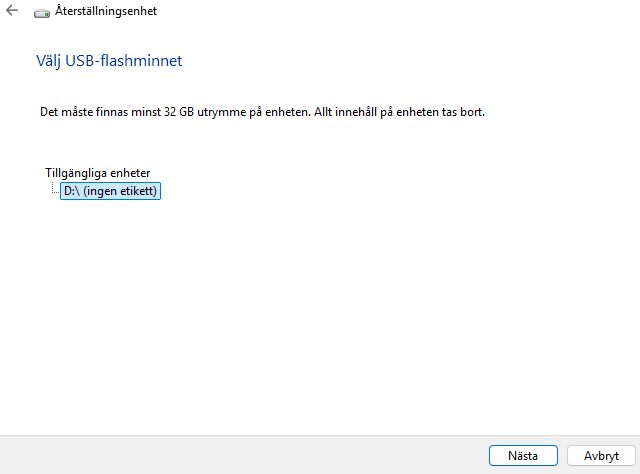Click the Återställningsenhet window title text
The width and height of the screenshot is (640, 474).
106,12
